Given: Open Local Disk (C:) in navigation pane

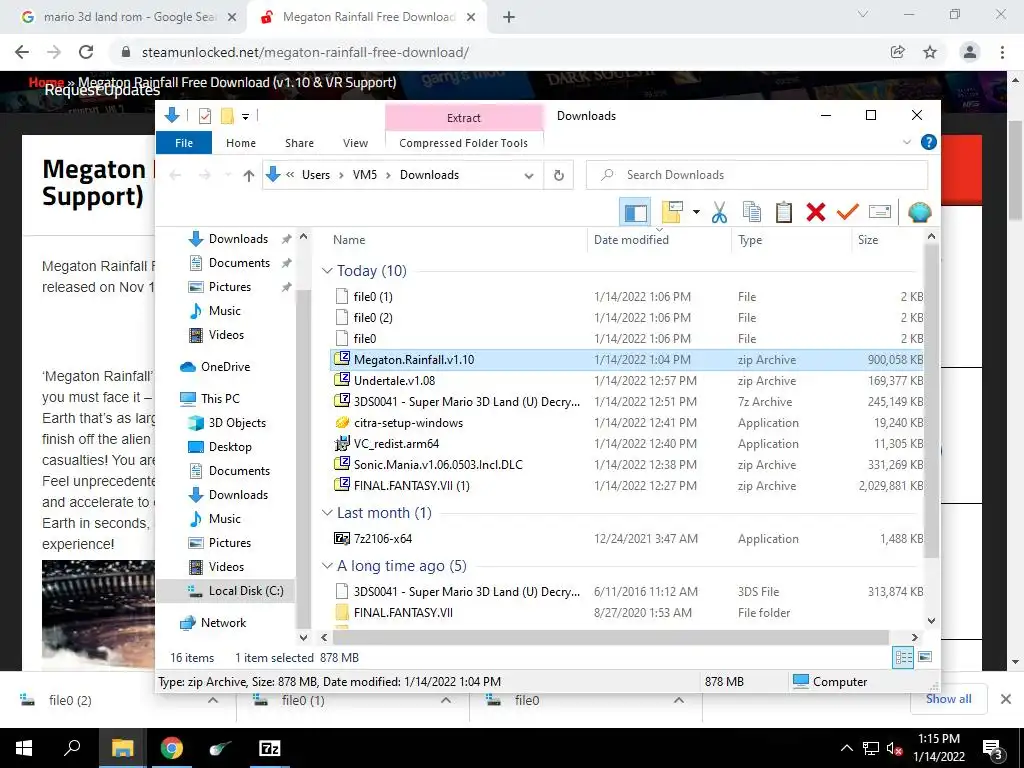Looking at the screenshot, I should point(246,591).
